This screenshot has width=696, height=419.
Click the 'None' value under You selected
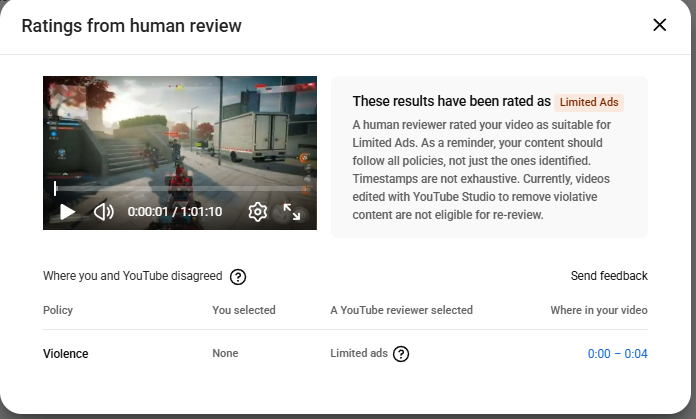(225, 353)
